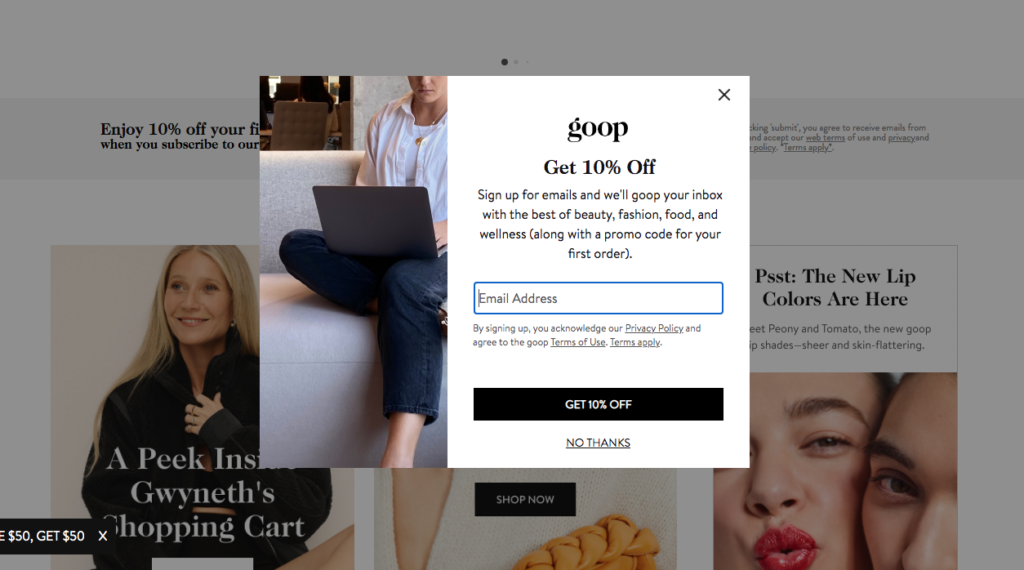
Task: Click the popup's laptop woman image
Action: pos(353,272)
